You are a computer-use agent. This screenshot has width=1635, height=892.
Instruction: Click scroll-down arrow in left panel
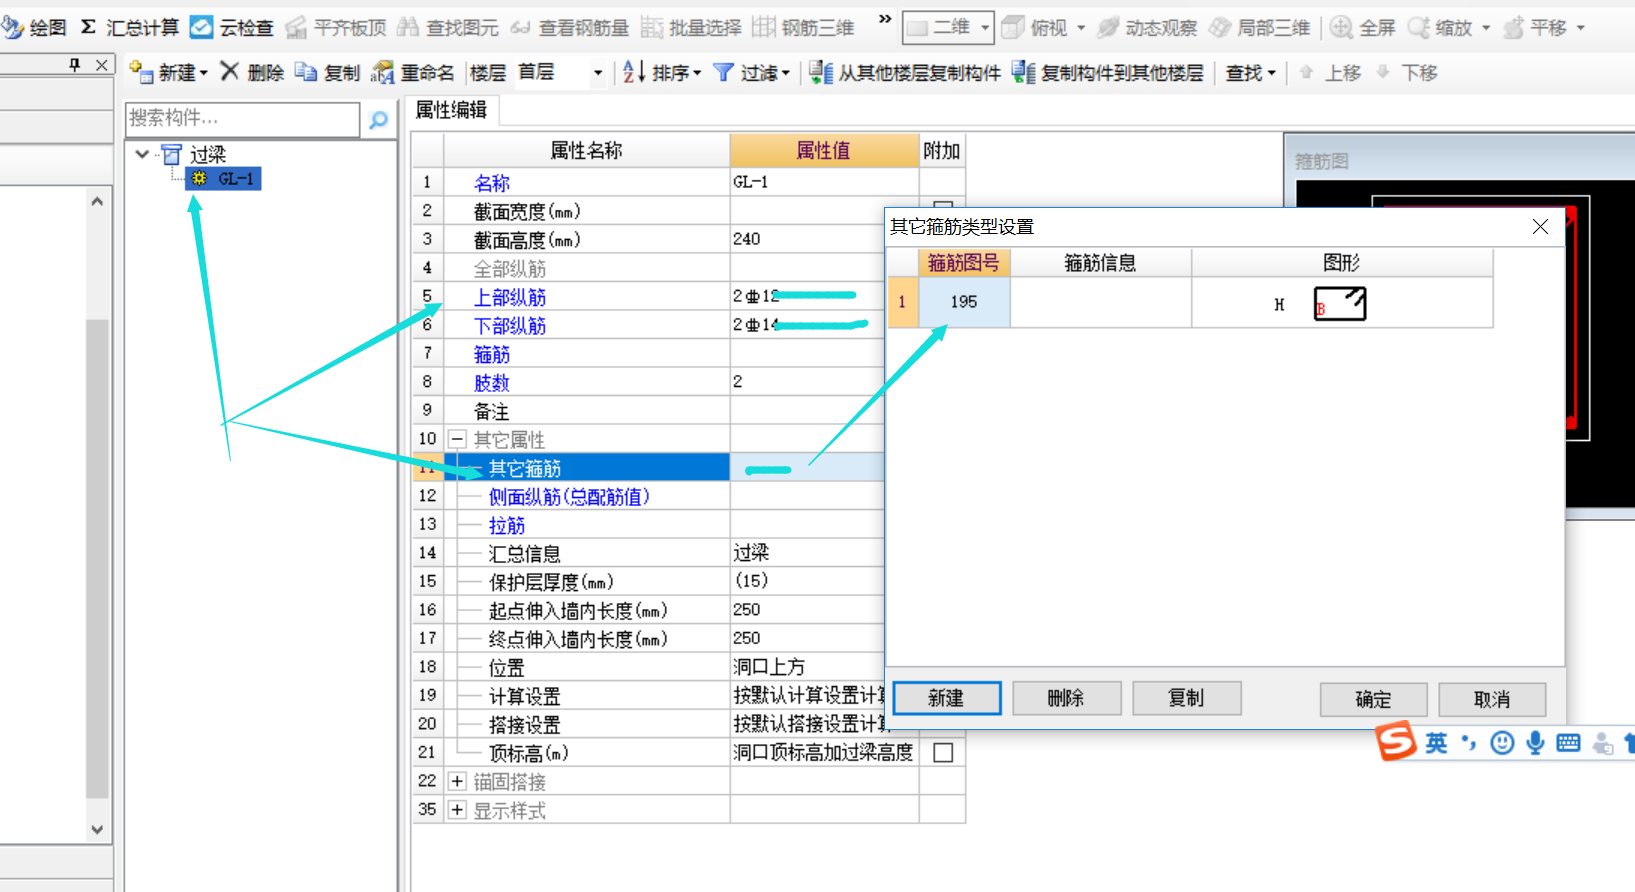click(x=97, y=829)
